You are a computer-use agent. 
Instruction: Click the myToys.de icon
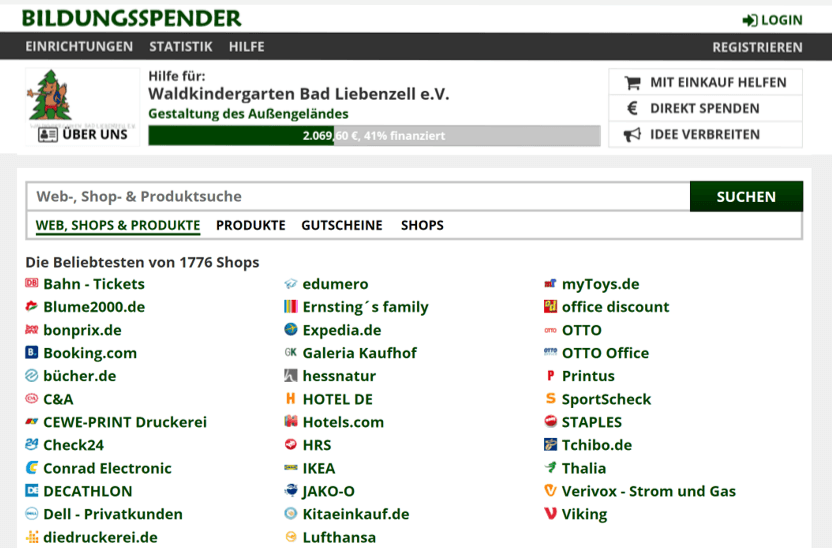point(550,284)
